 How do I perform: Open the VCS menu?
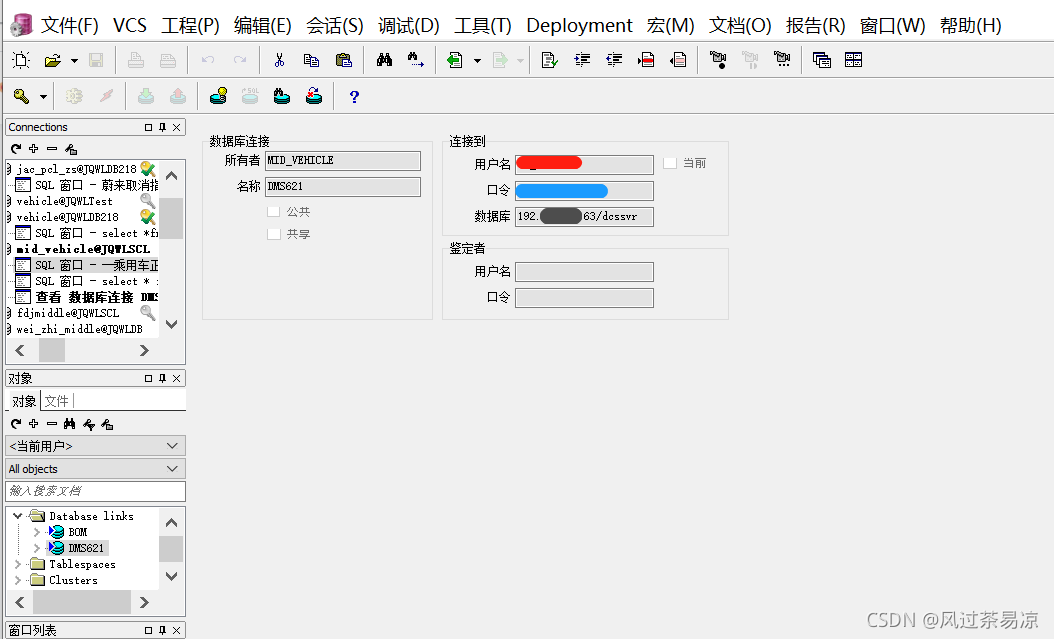click(x=130, y=26)
